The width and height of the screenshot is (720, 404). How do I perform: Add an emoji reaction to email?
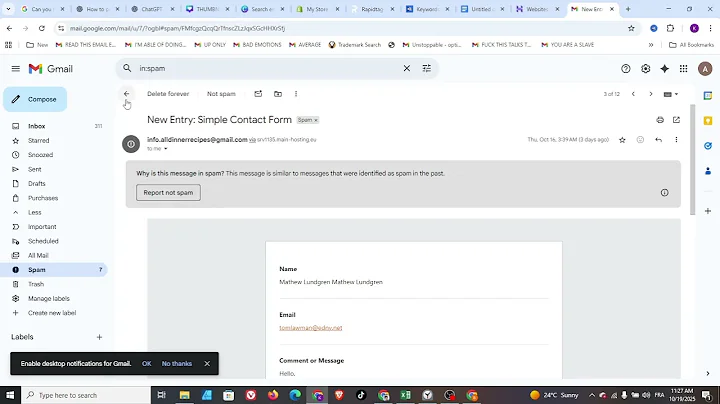coord(640,140)
